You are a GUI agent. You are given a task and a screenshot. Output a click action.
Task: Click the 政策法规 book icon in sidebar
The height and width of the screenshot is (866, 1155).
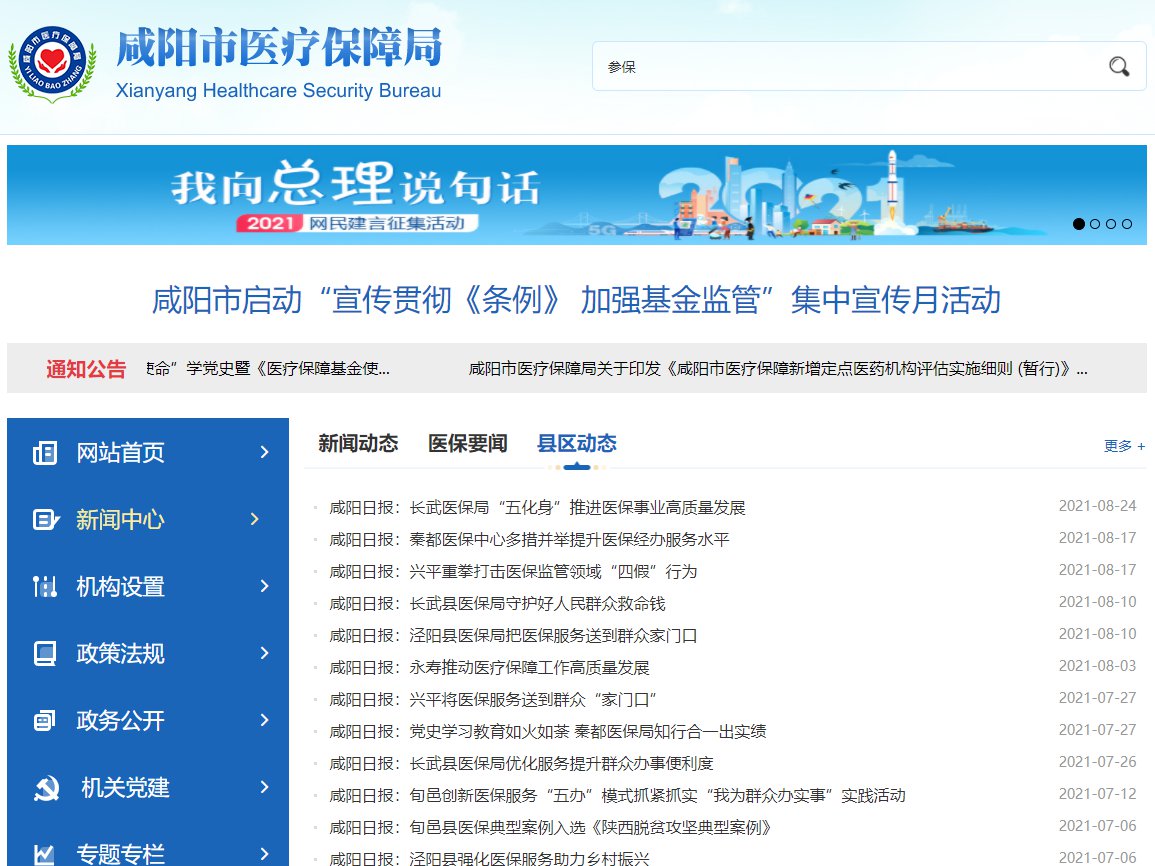[x=45, y=654]
